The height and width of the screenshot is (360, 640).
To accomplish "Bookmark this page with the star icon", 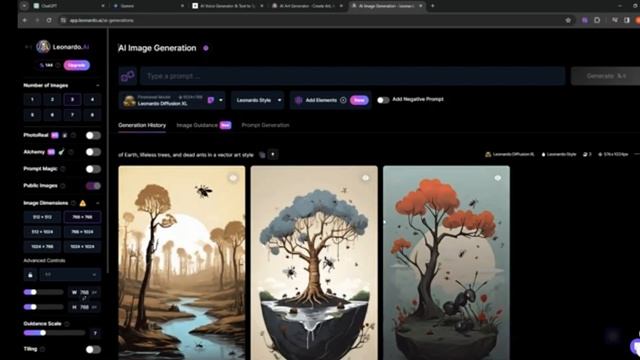I will 568,20.
